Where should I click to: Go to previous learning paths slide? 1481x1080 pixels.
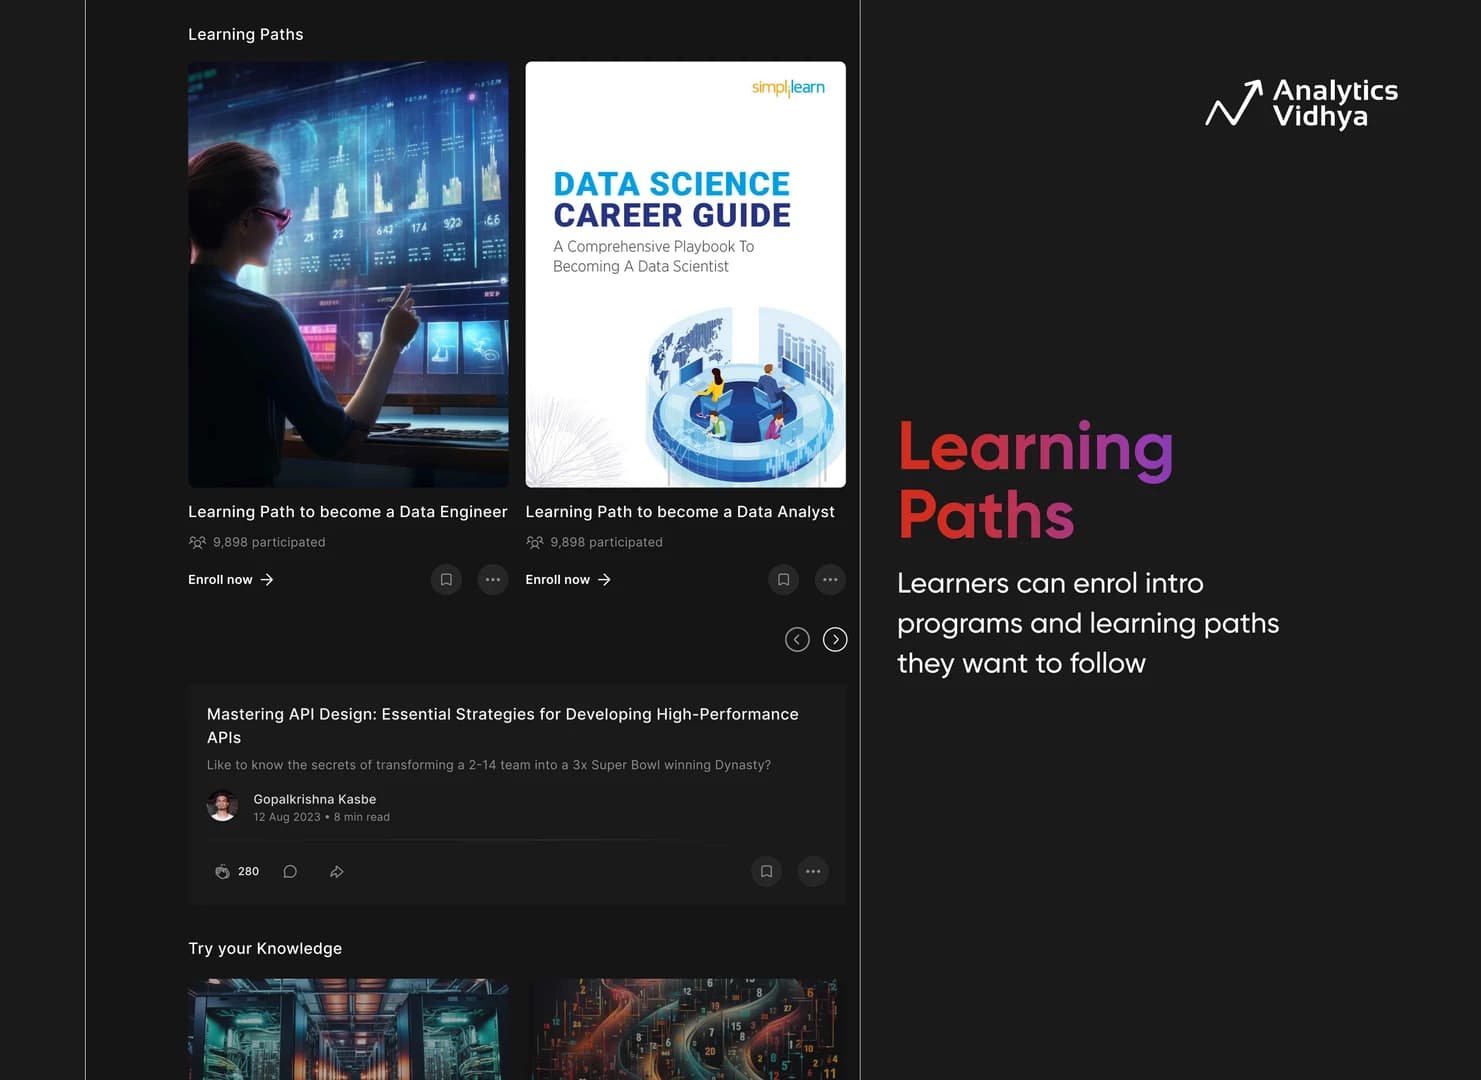tap(797, 640)
